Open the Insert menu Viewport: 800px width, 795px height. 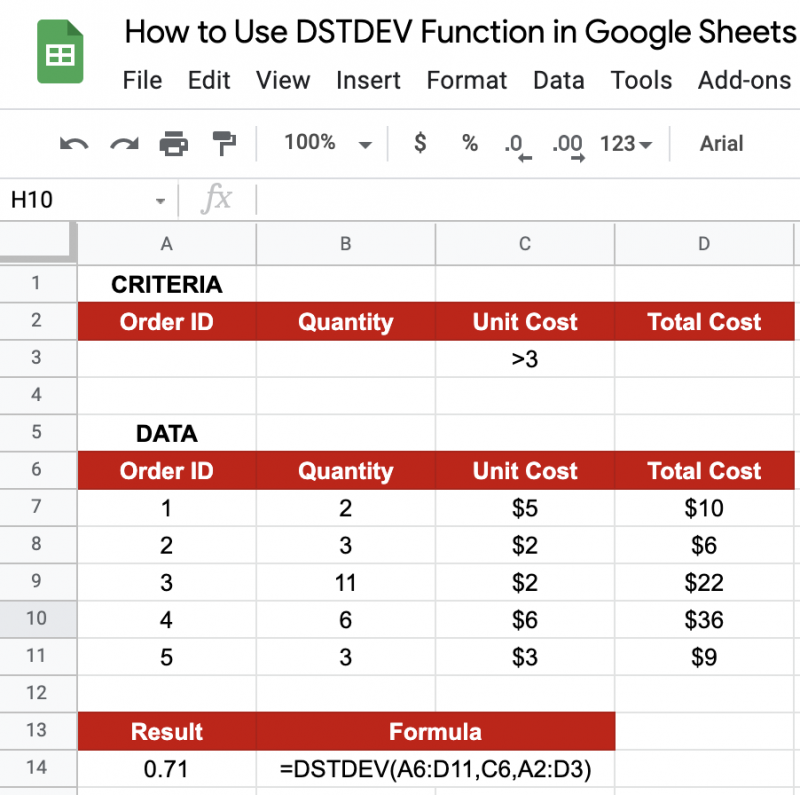coord(368,80)
